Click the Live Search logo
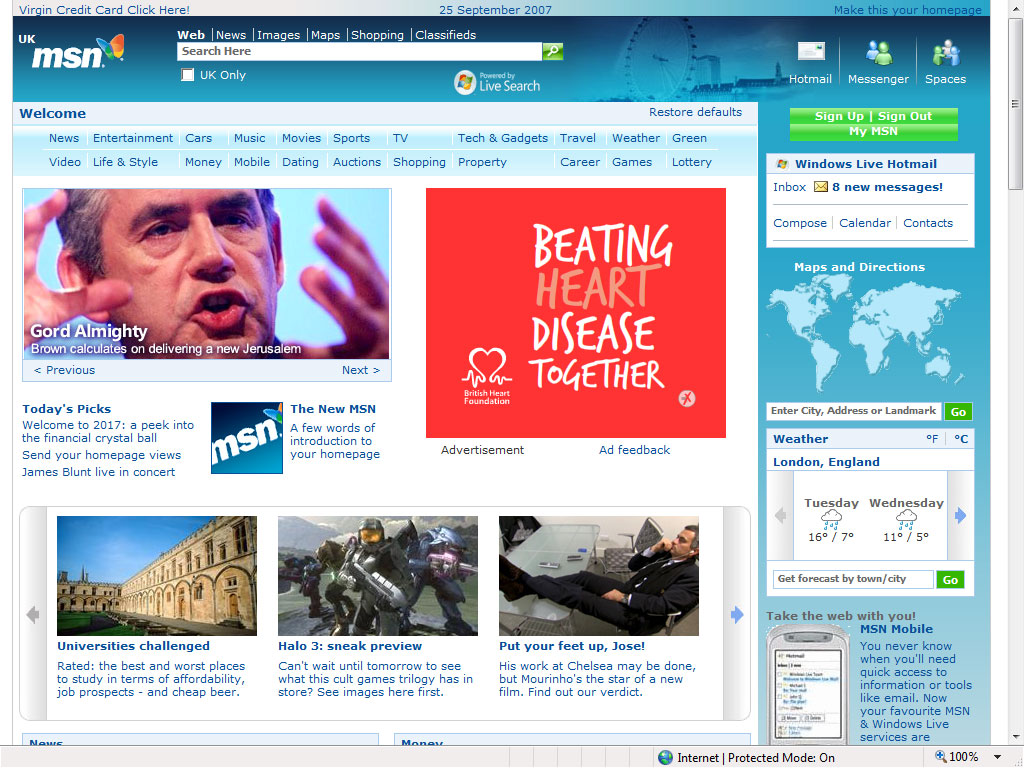1024x768 pixels. coord(498,82)
